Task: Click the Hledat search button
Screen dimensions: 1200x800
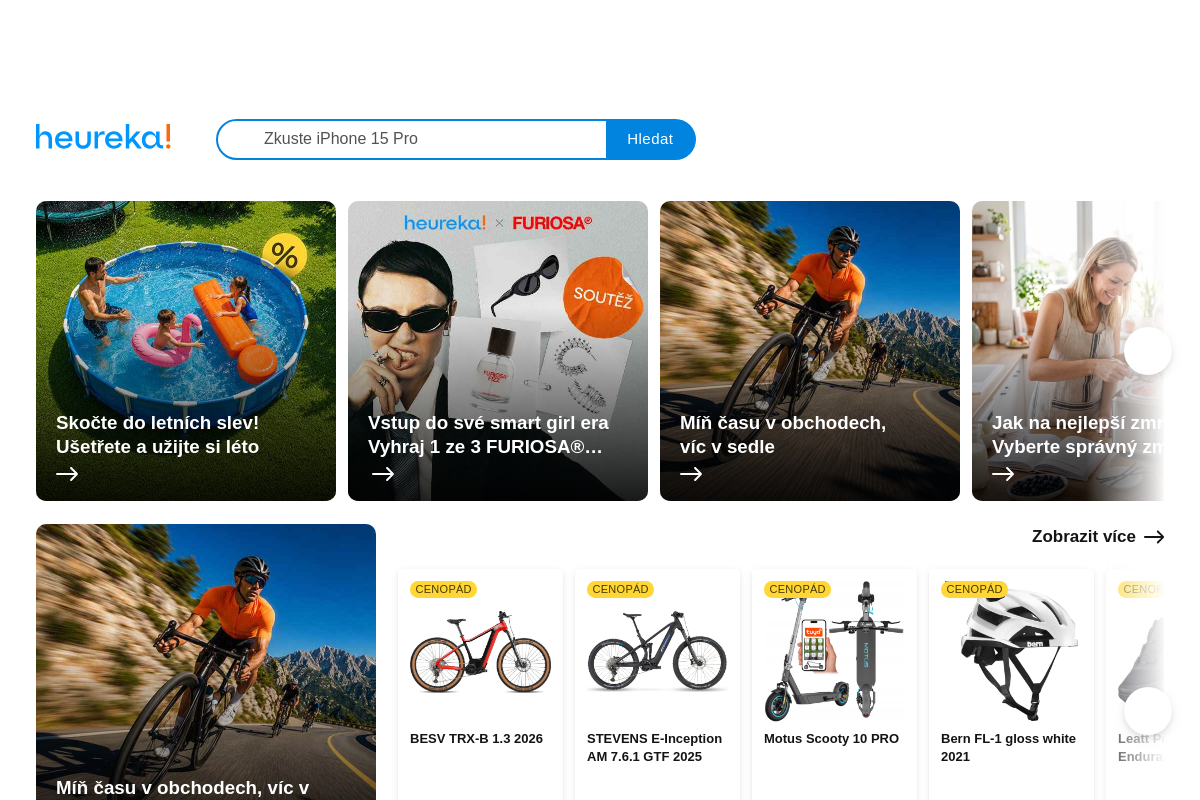Action: click(x=650, y=139)
